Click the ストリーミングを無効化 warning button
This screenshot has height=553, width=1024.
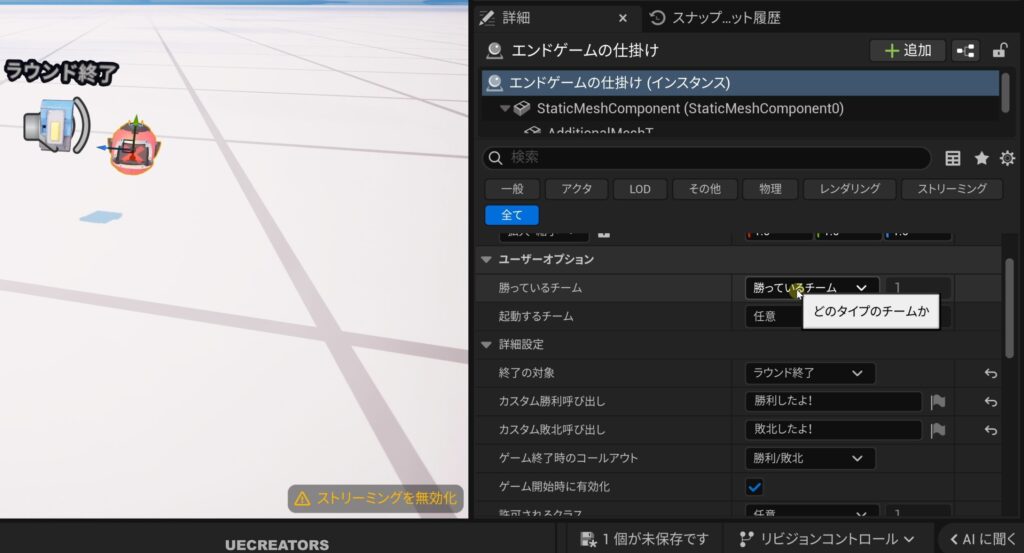375,498
